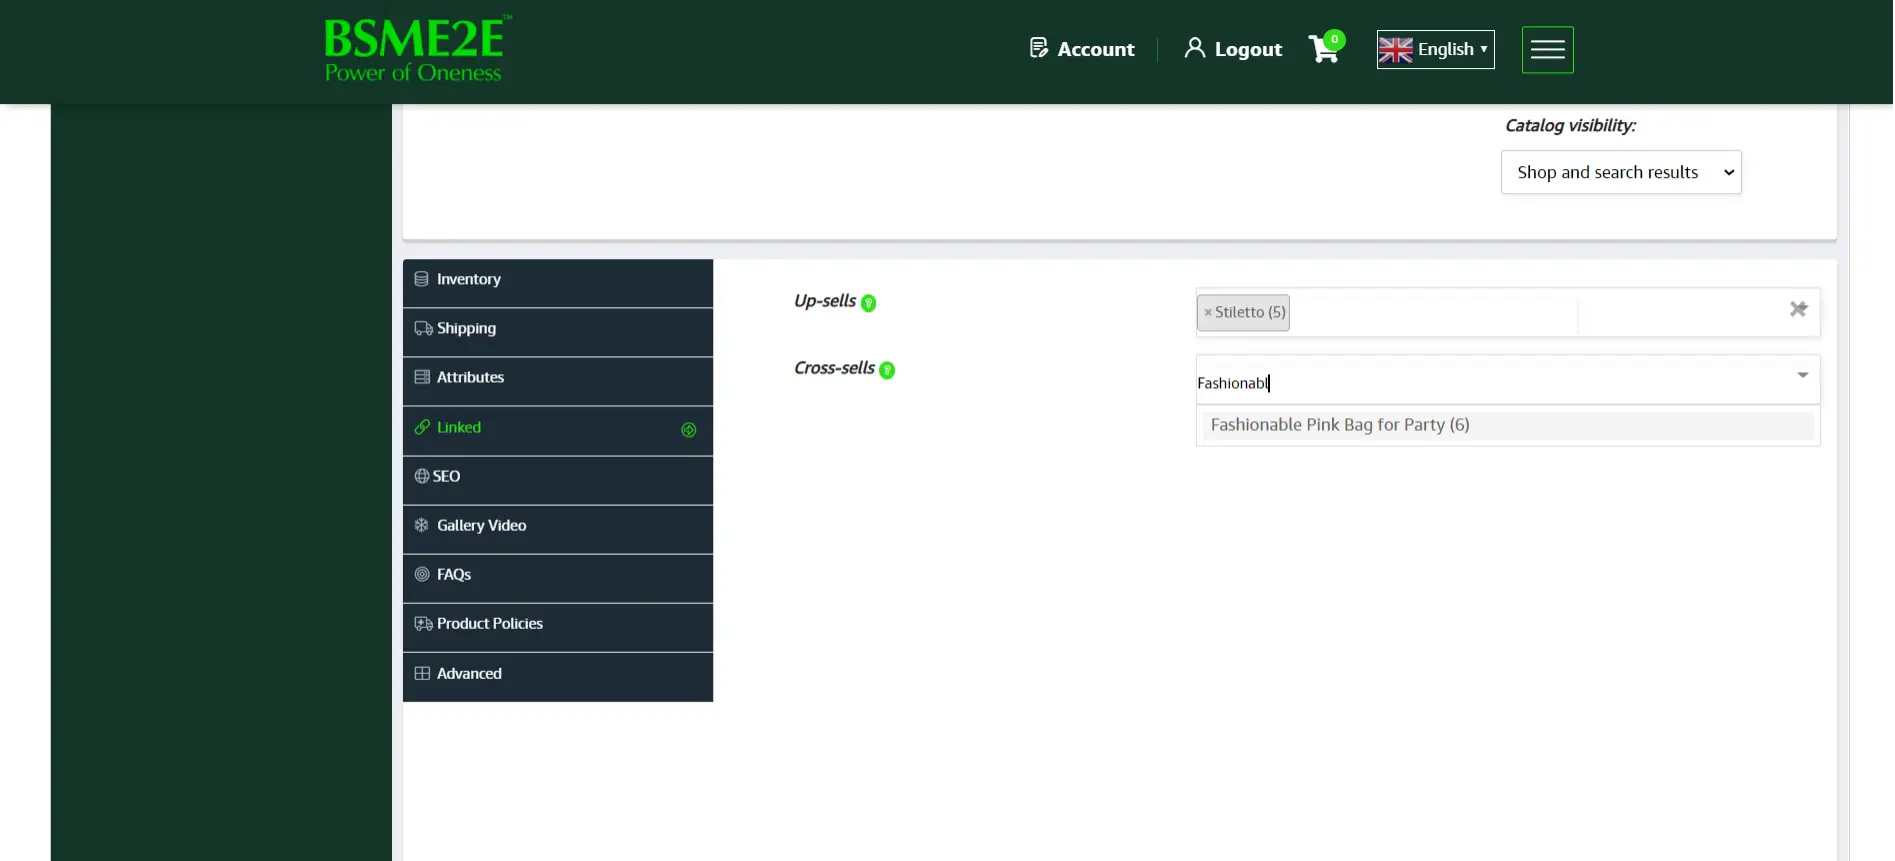
Task: Click the Product Policies ambulance icon
Action: coord(423,623)
